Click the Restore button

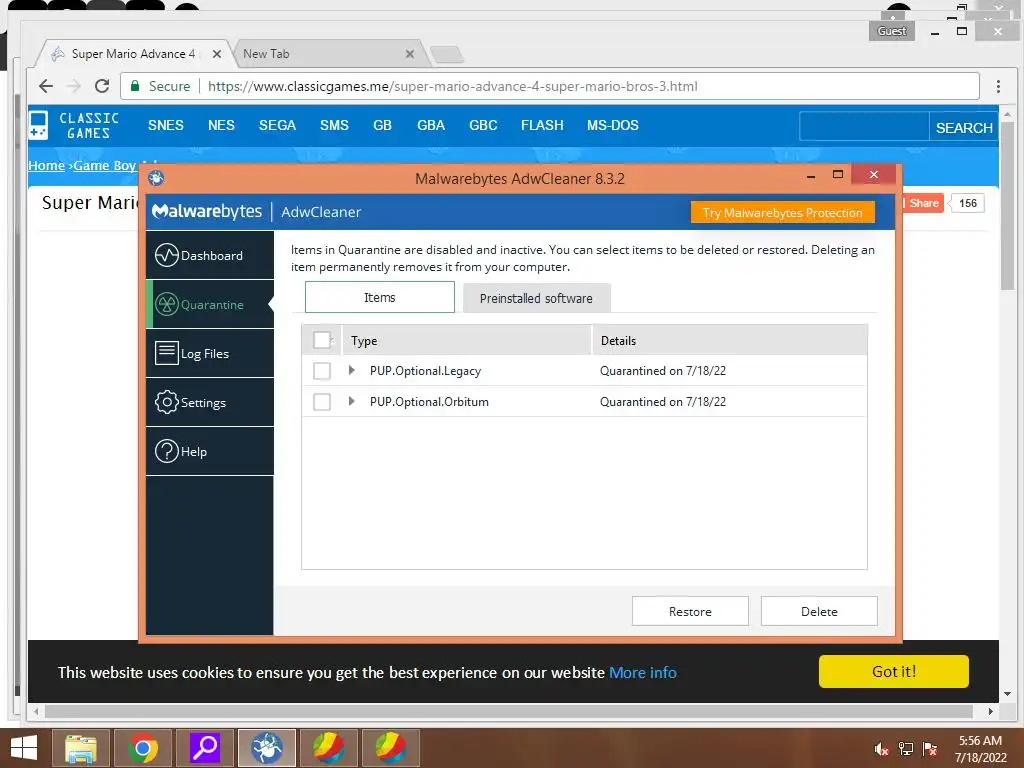click(690, 611)
